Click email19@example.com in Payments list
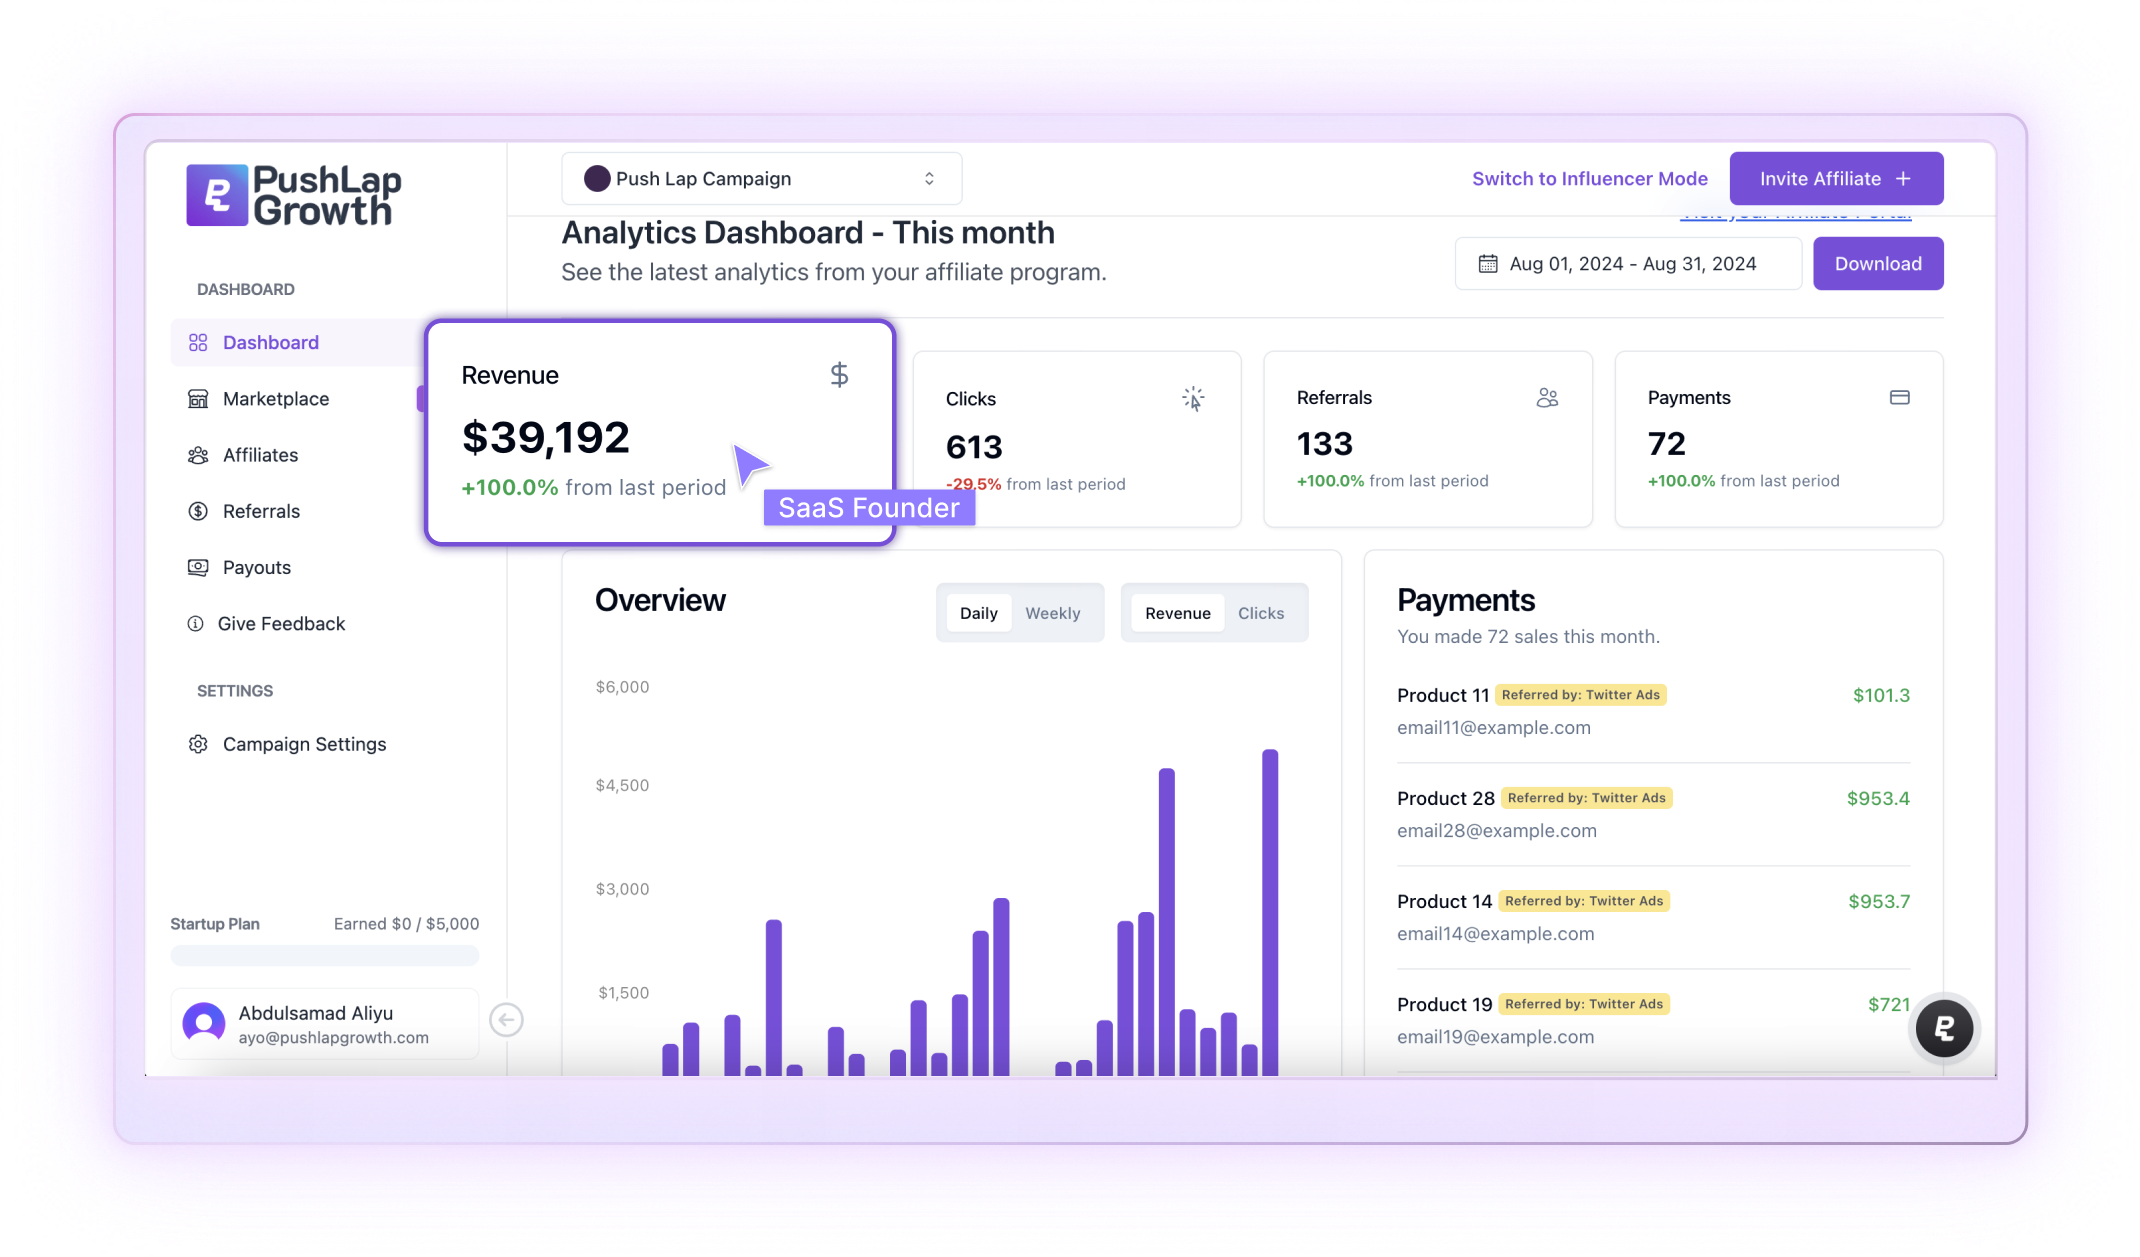The height and width of the screenshot is (1257, 2140). pos(1495,1037)
